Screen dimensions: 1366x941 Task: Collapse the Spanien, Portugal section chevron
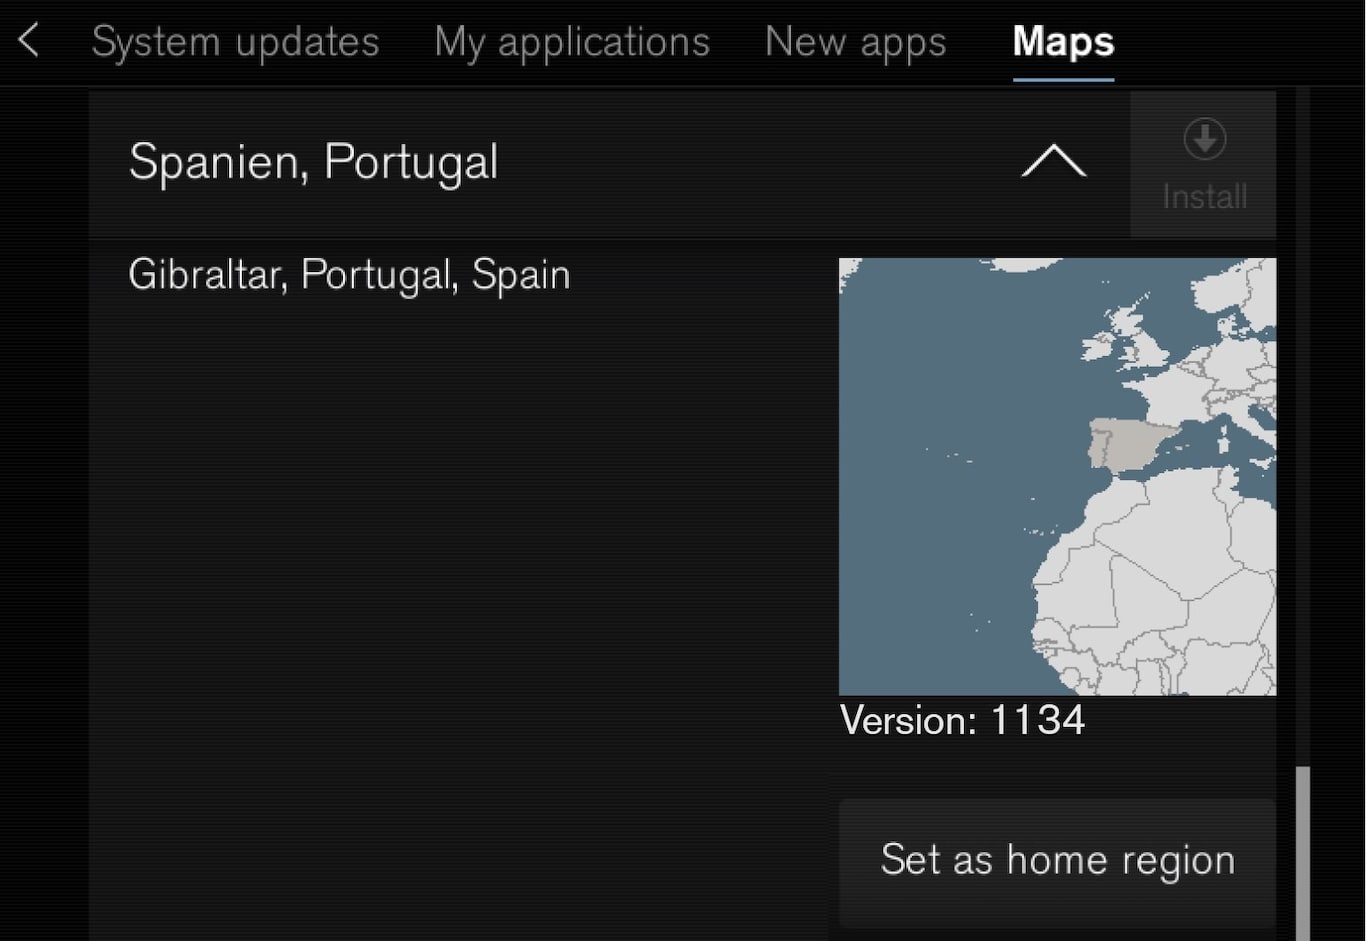[x=1053, y=162]
